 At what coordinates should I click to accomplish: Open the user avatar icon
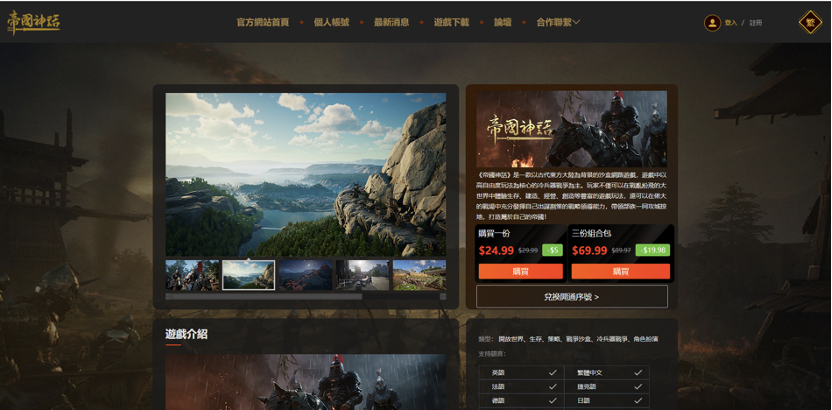(712, 23)
